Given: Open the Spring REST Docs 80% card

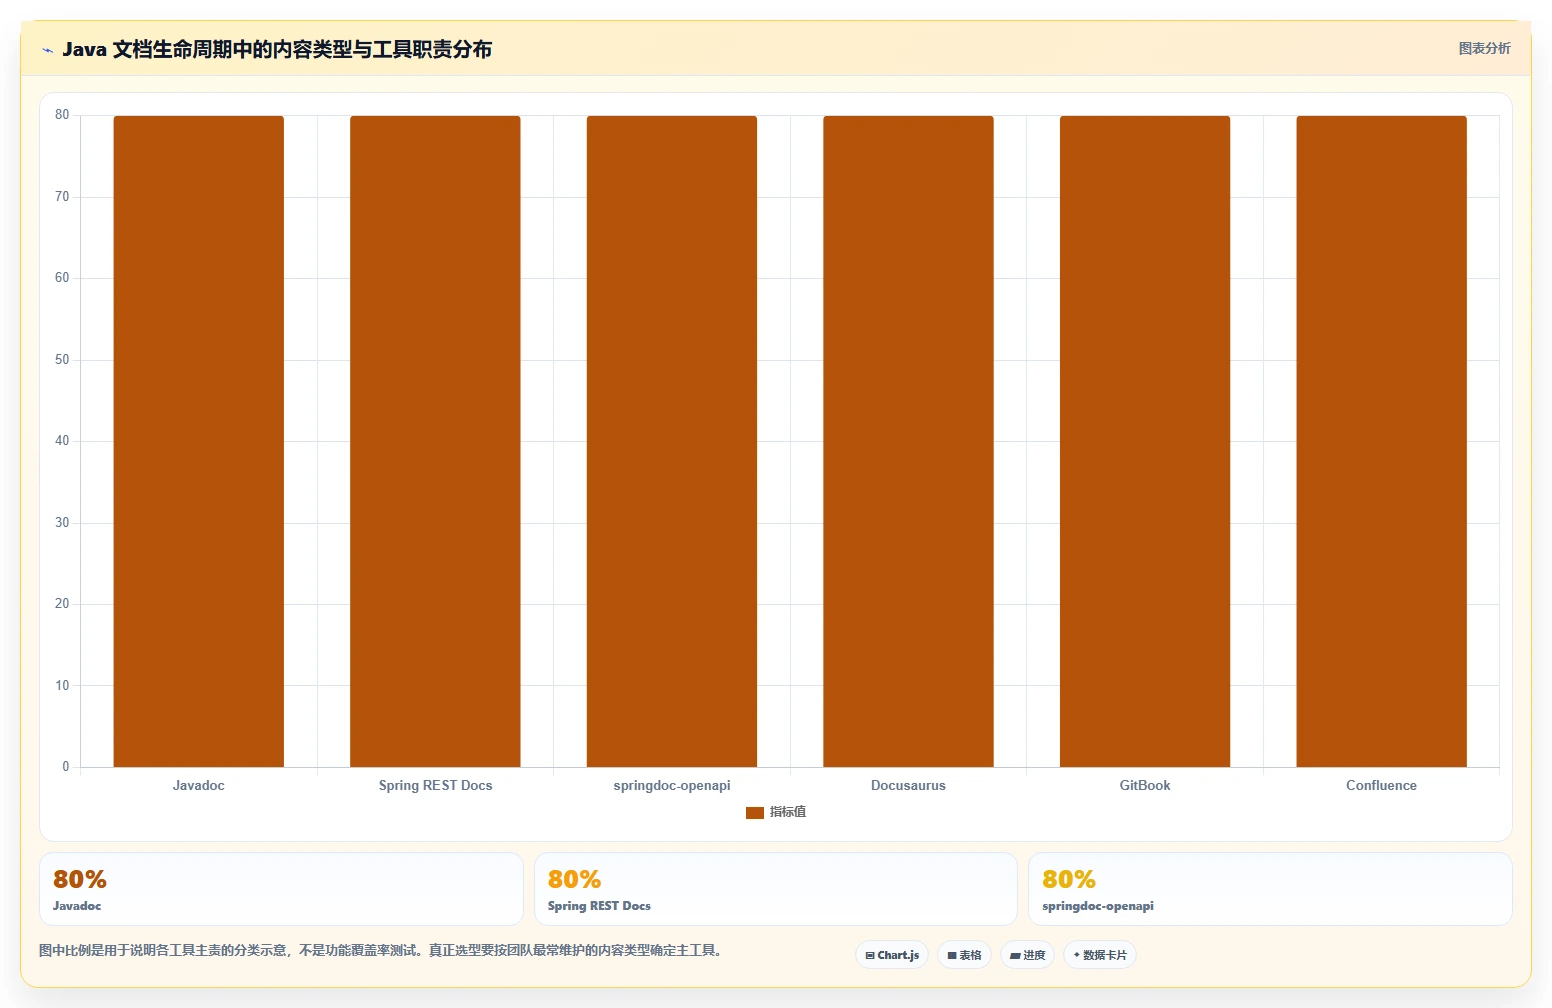Looking at the screenshot, I should point(775,889).
